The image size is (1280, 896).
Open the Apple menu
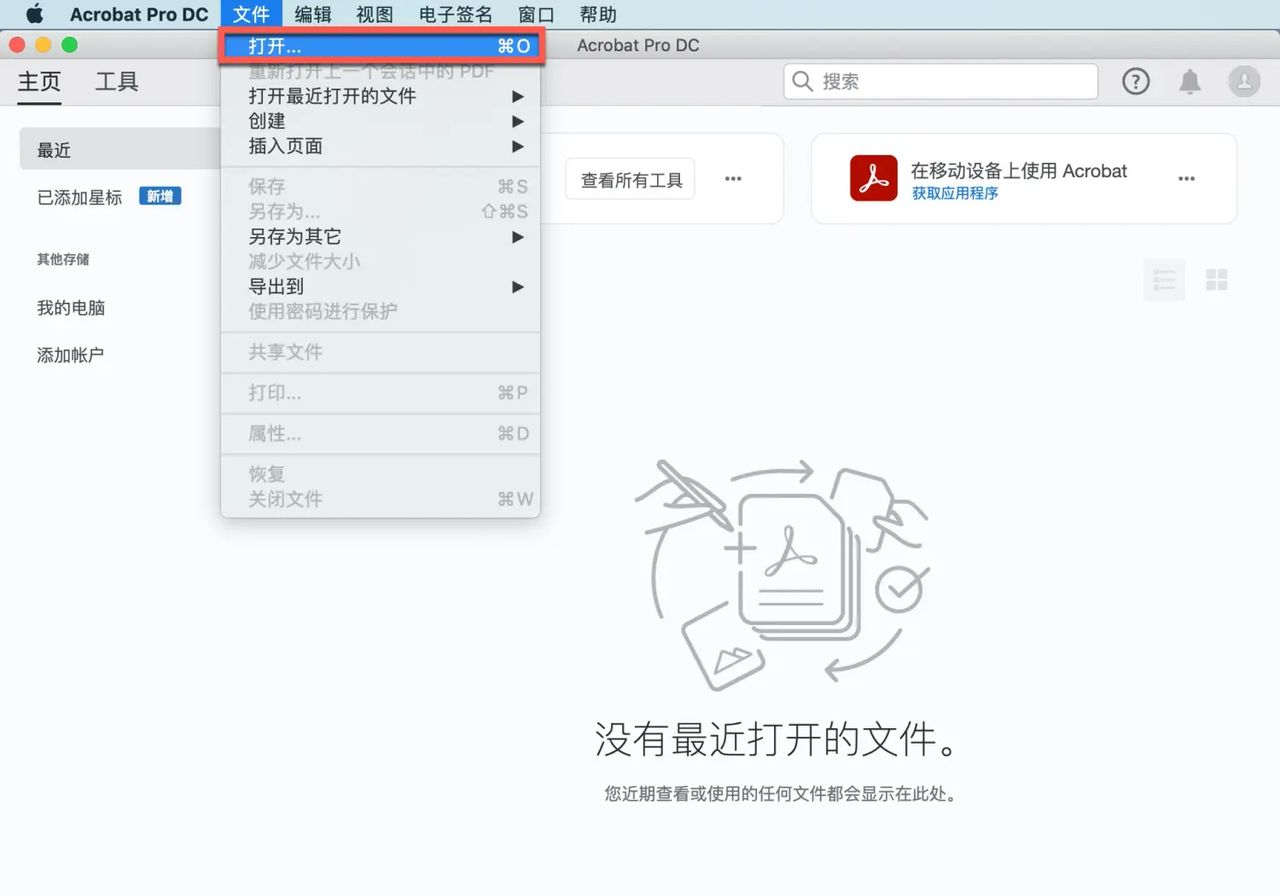click(x=35, y=14)
